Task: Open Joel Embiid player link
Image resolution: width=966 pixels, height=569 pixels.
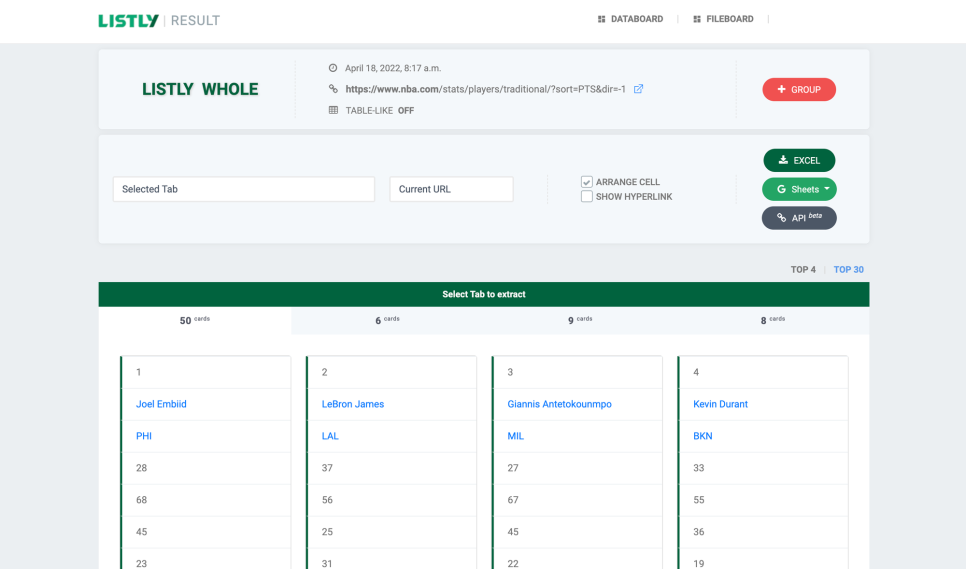Action: click(x=161, y=404)
